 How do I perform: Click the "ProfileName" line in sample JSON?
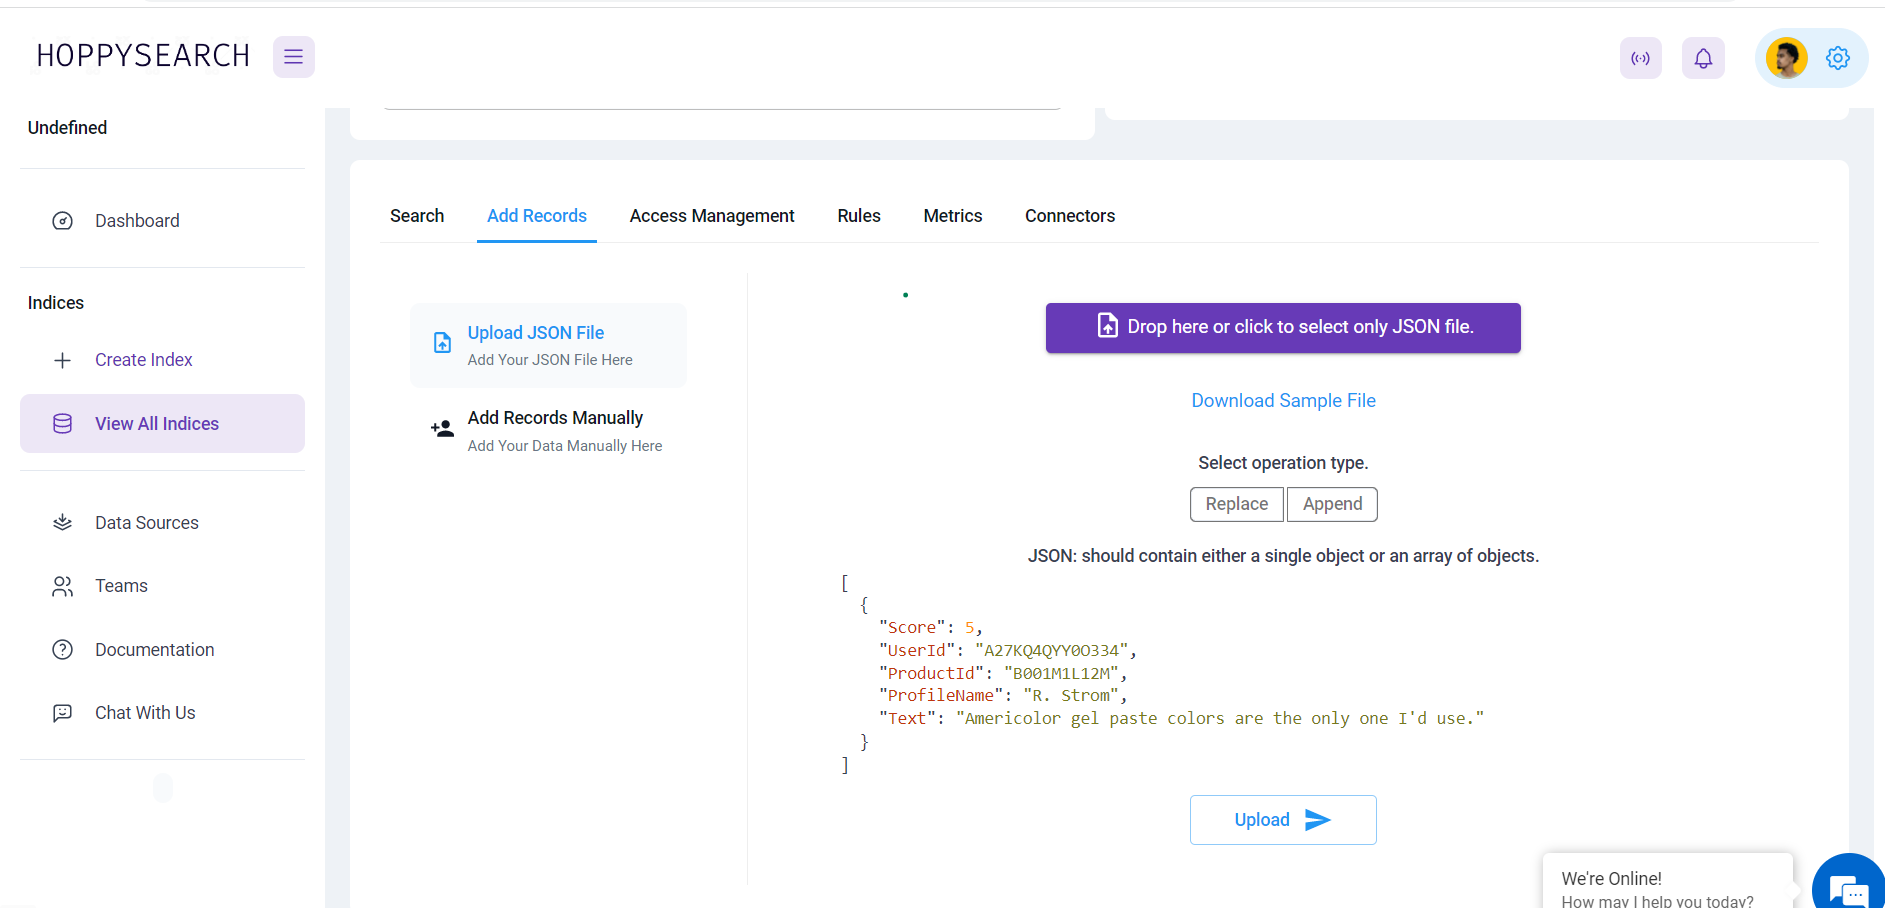tap(1003, 696)
